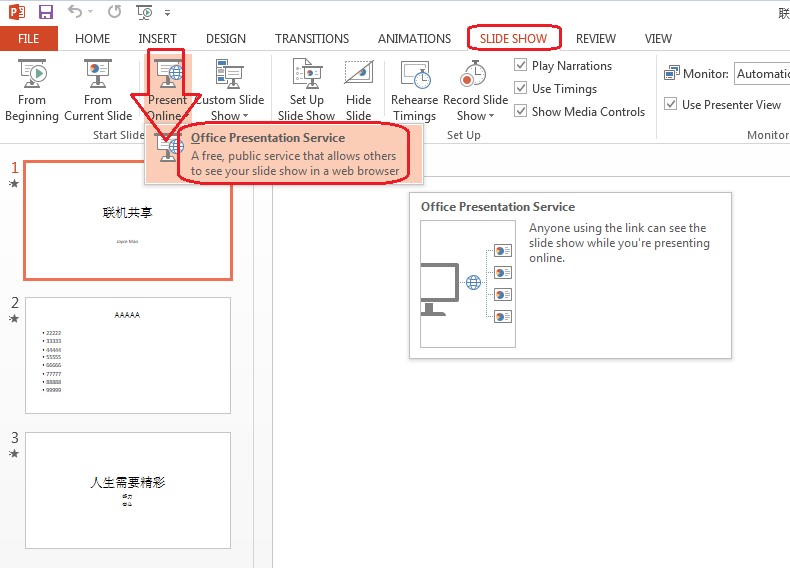Save the presentation with floppy icon
Screen dimensions: 790x568
click(46, 12)
